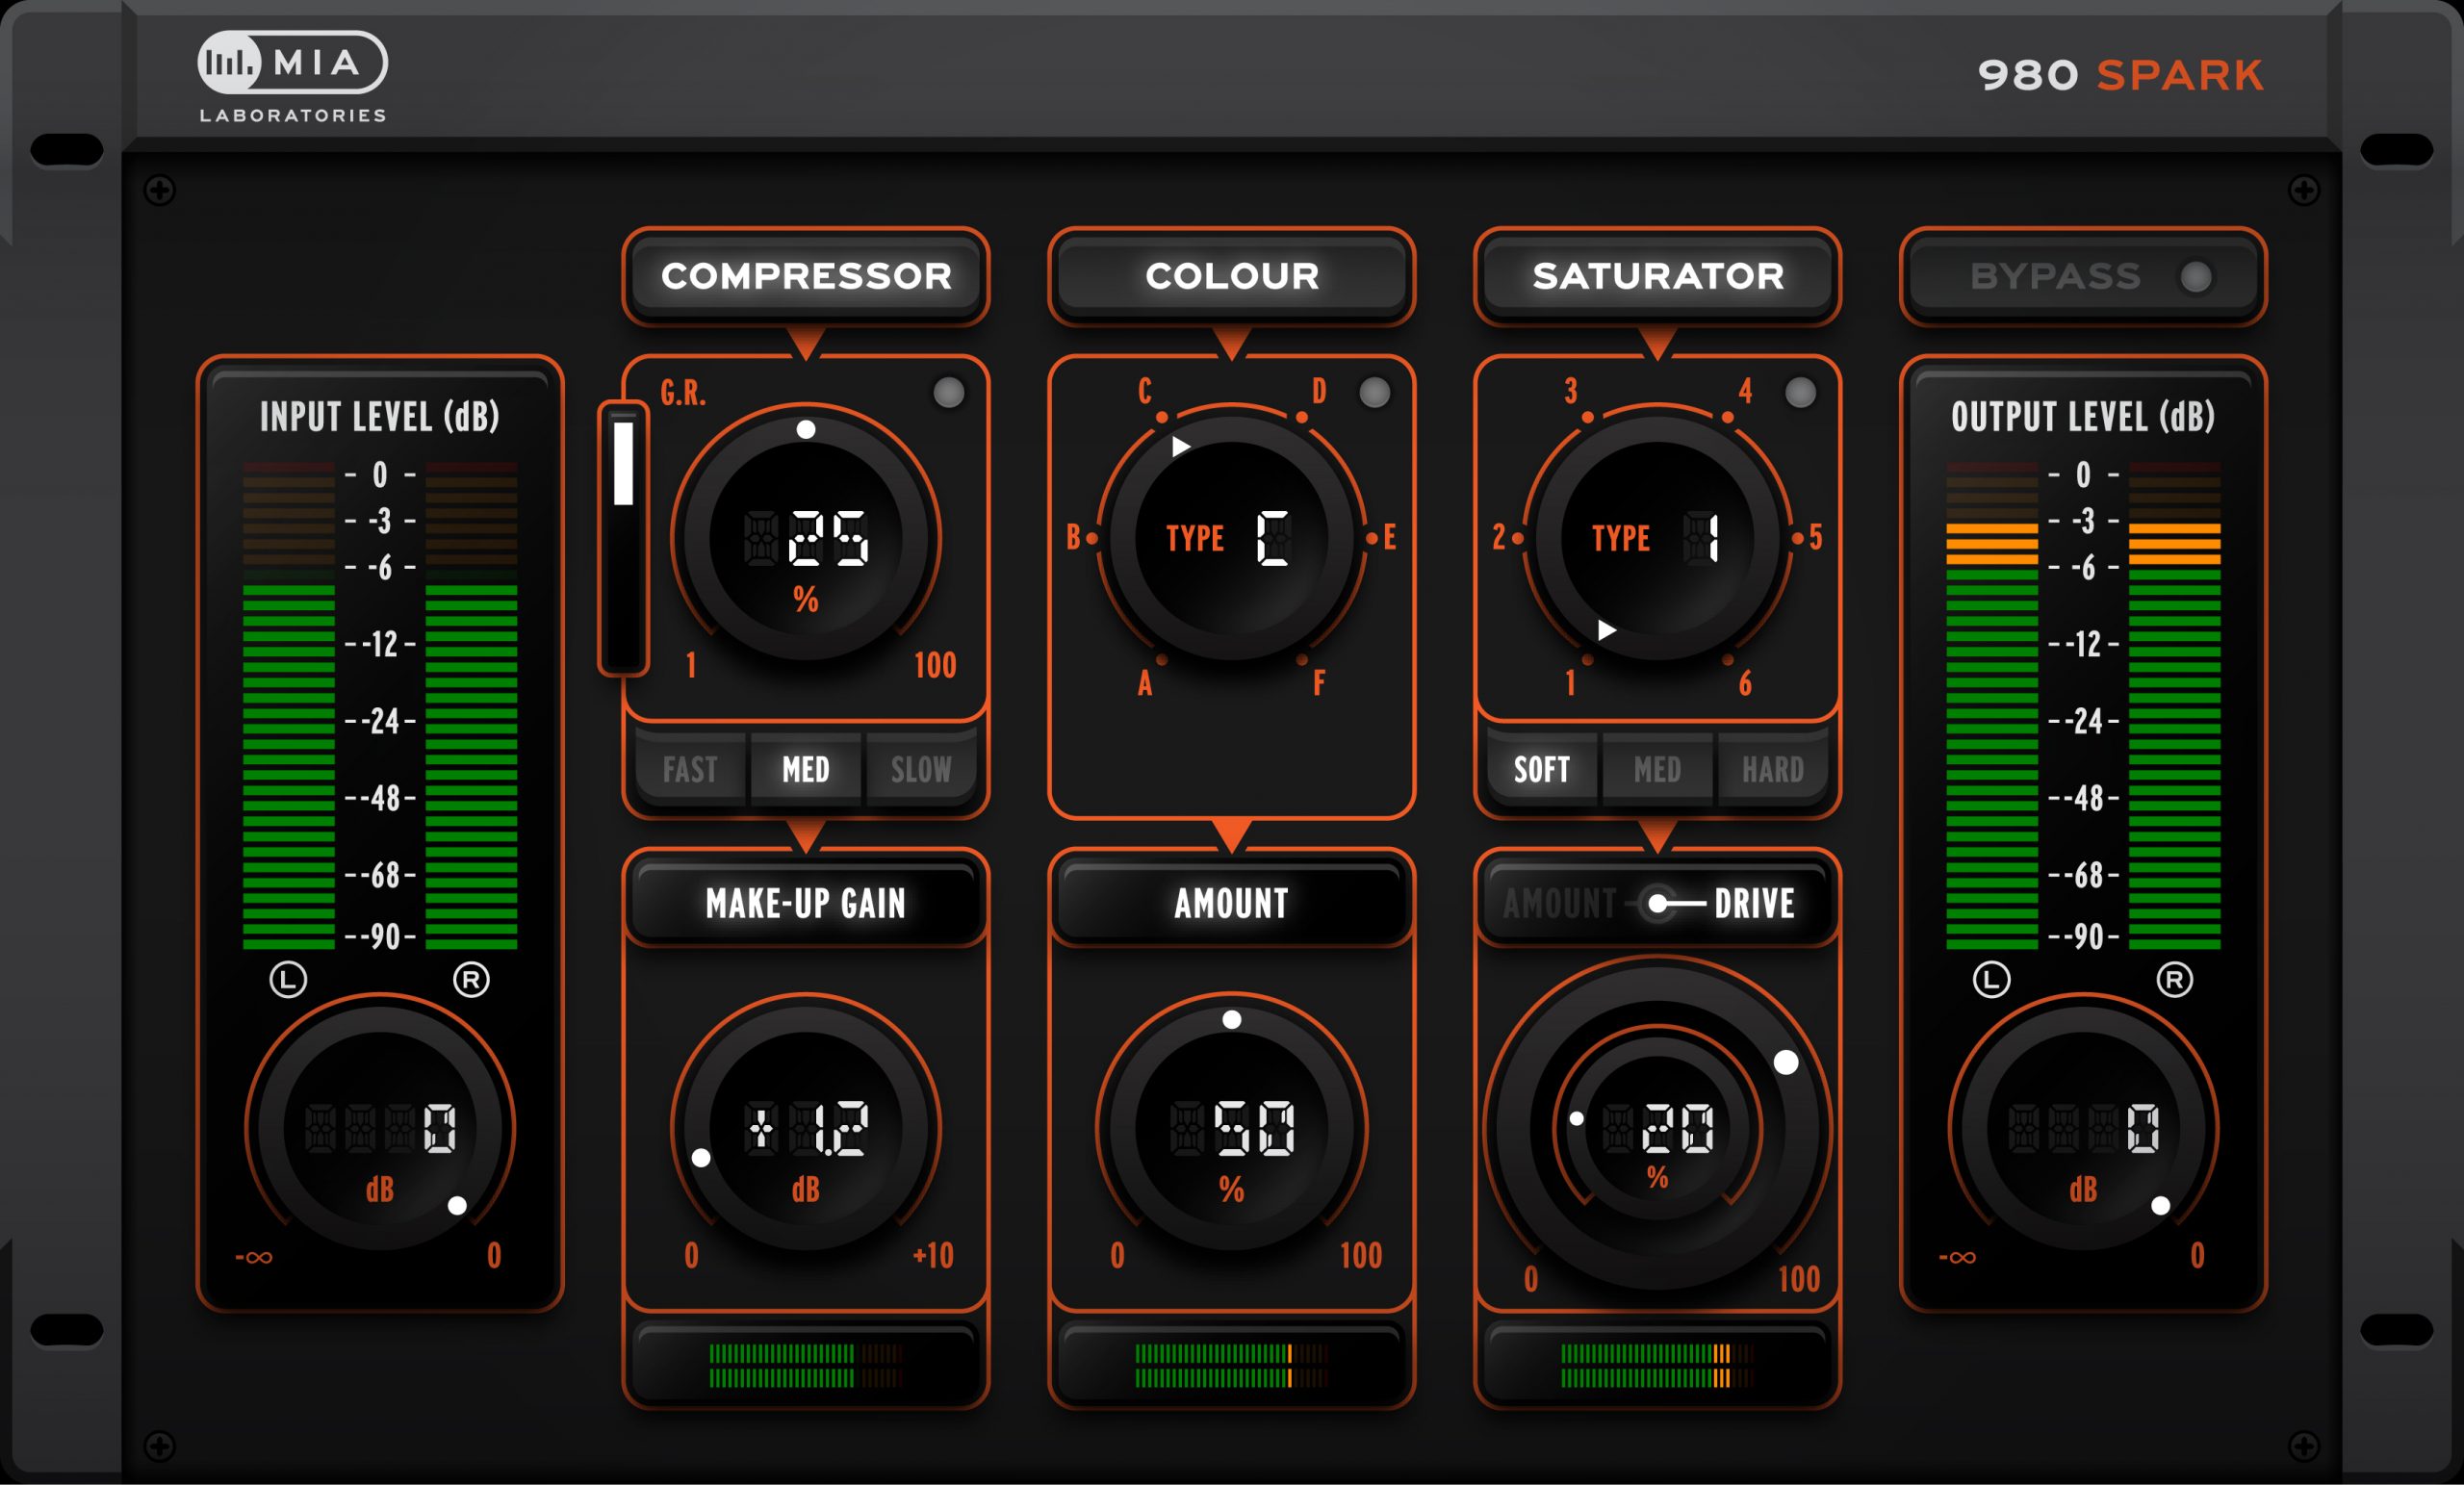The height and width of the screenshot is (1485, 2464).
Task: Toggle the BYPASS switch
Action: [2083, 277]
